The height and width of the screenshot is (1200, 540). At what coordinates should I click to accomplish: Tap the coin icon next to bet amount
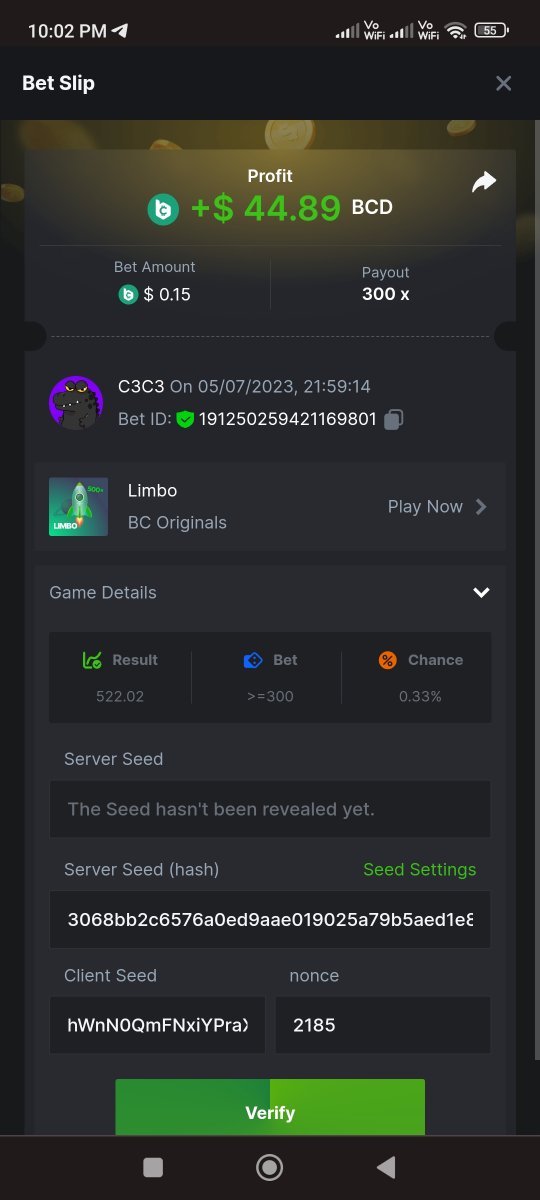point(128,294)
